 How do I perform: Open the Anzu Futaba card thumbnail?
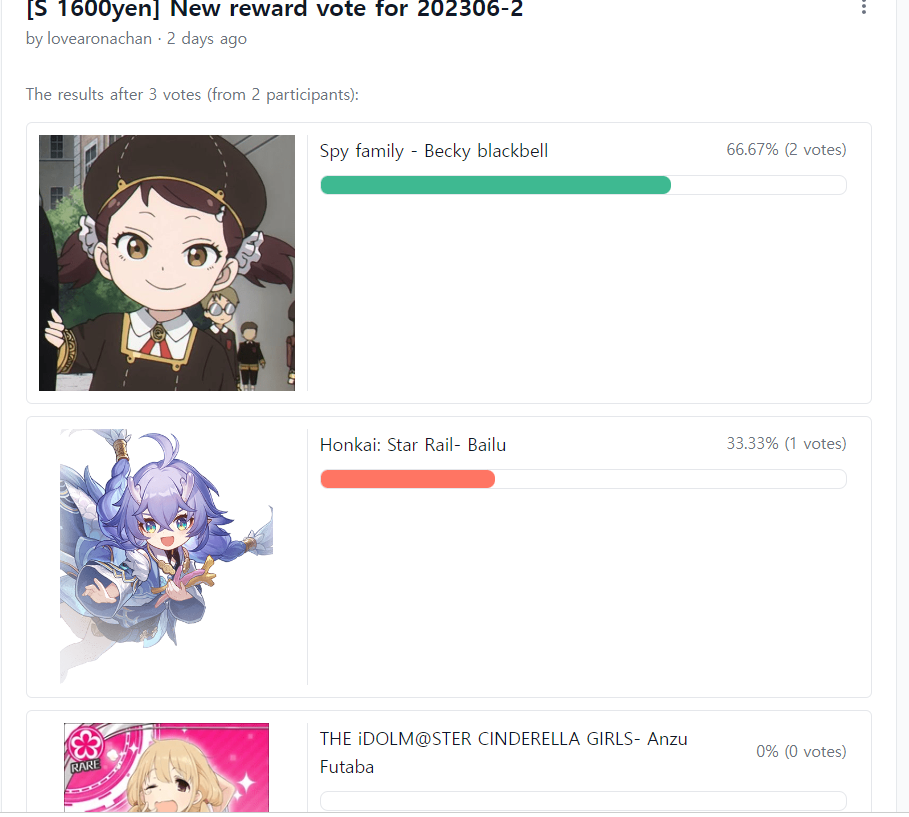(x=166, y=768)
